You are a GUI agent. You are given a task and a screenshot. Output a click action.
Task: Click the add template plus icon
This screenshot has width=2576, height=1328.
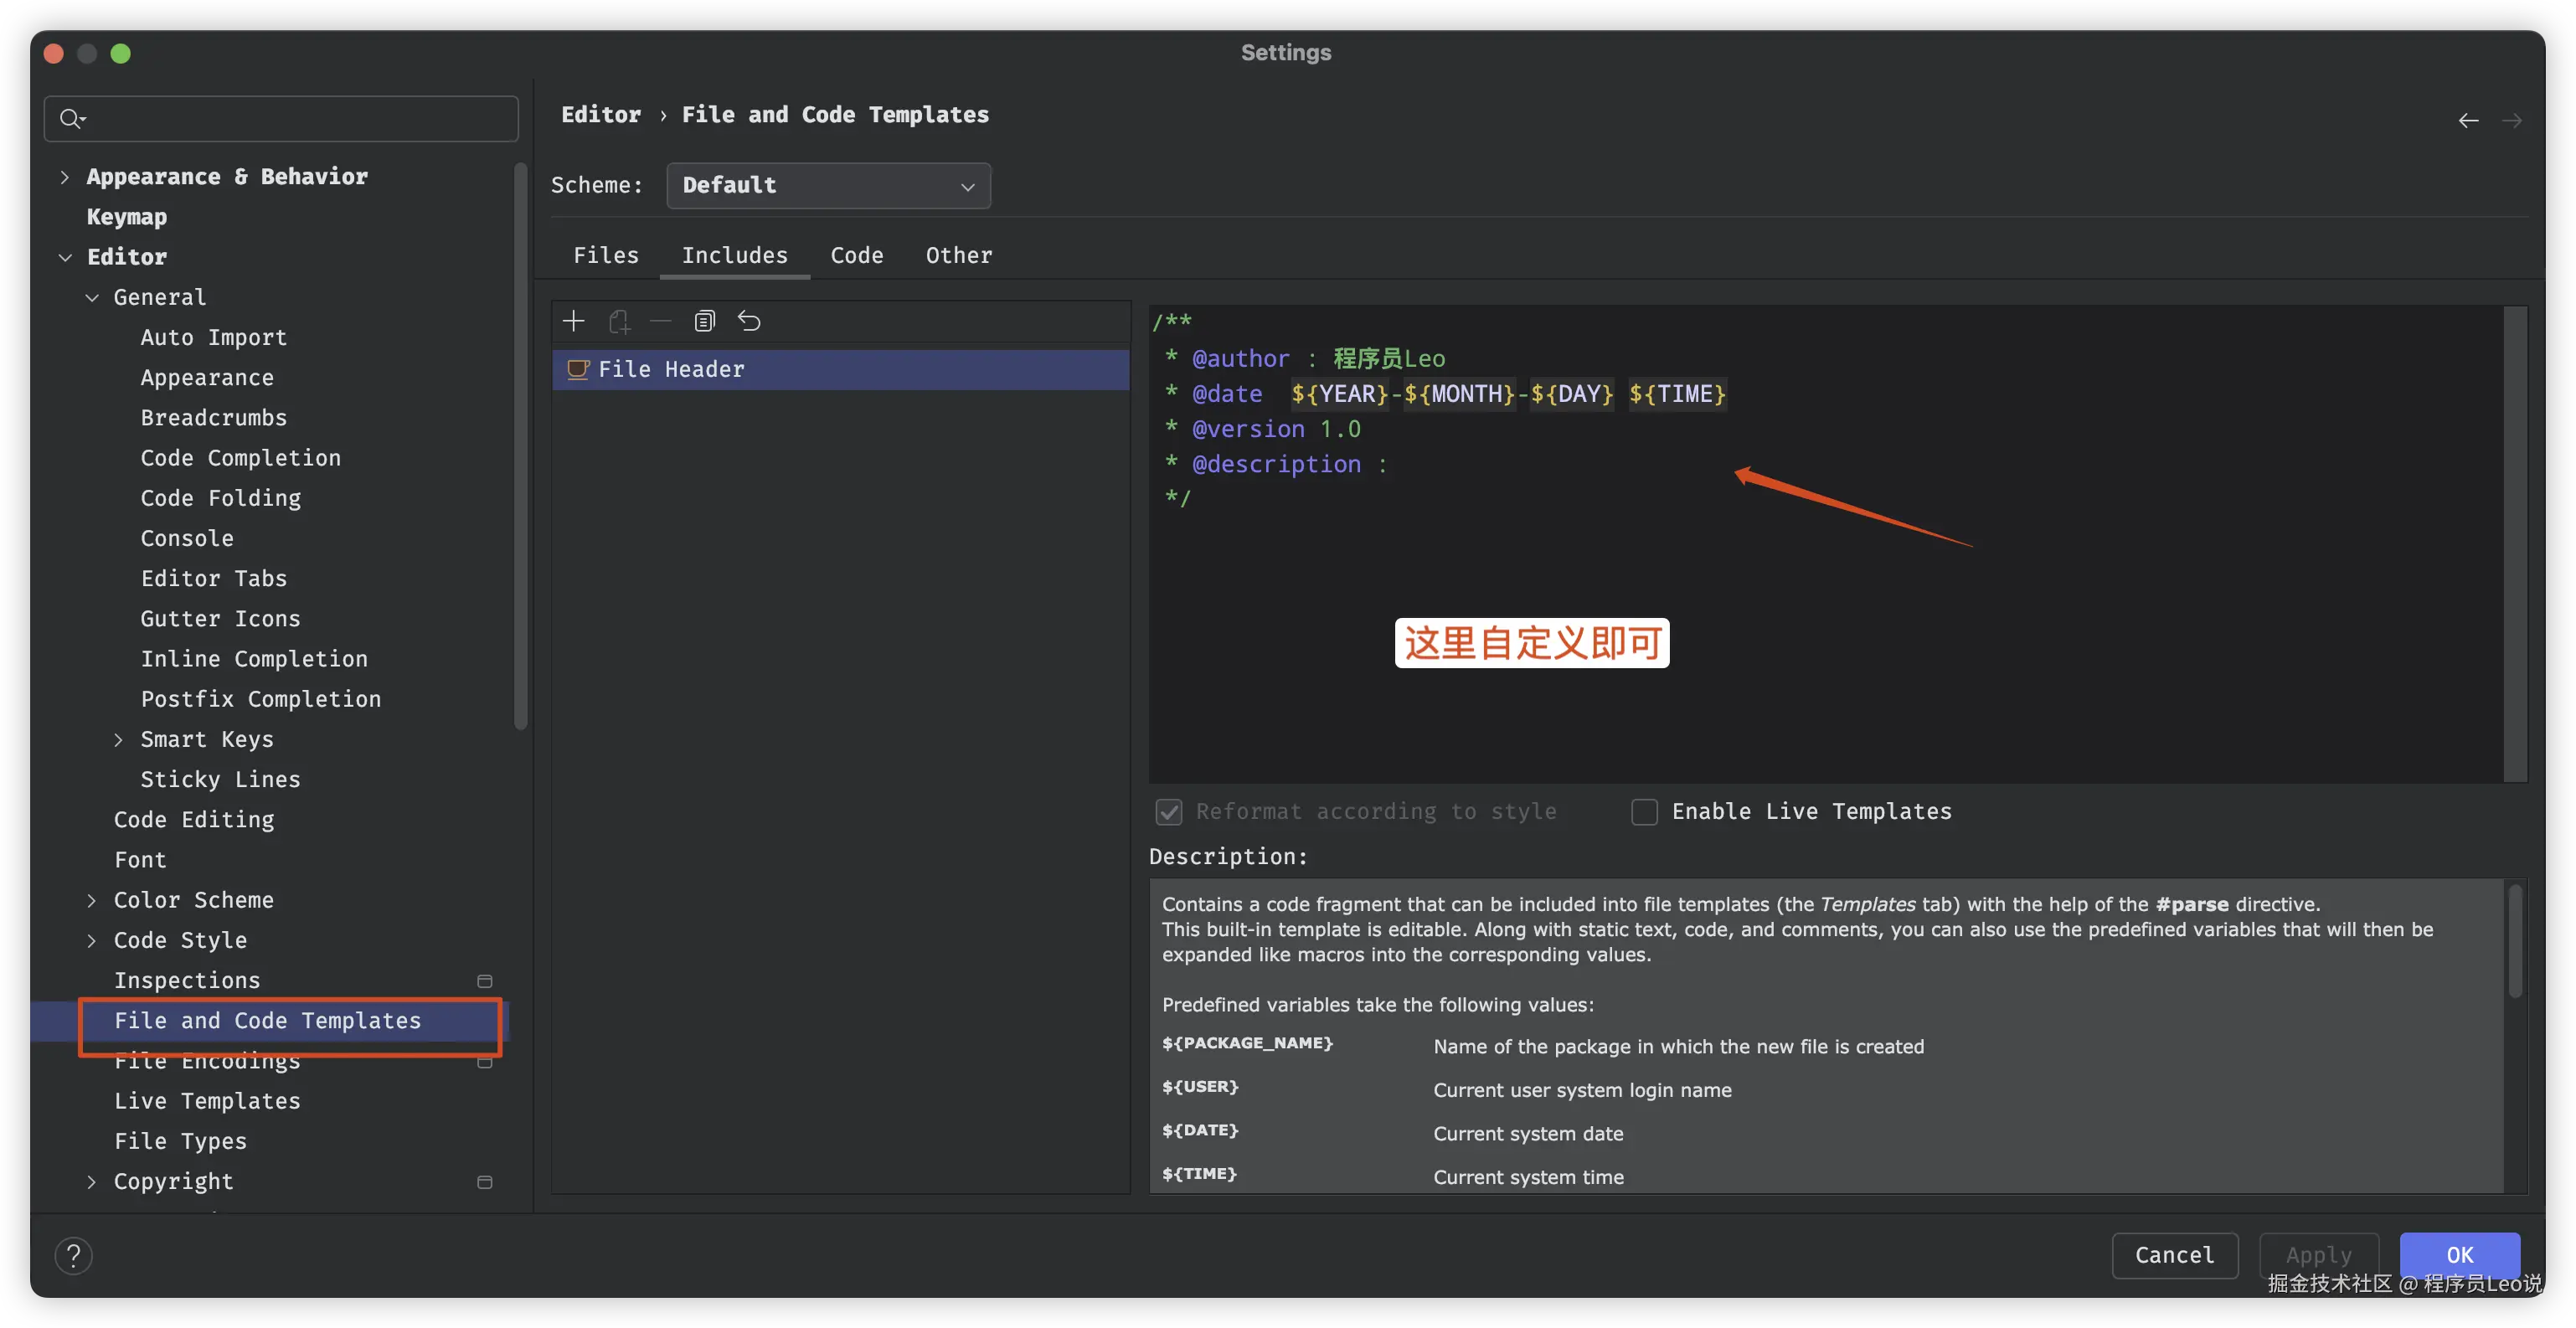coord(574,321)
